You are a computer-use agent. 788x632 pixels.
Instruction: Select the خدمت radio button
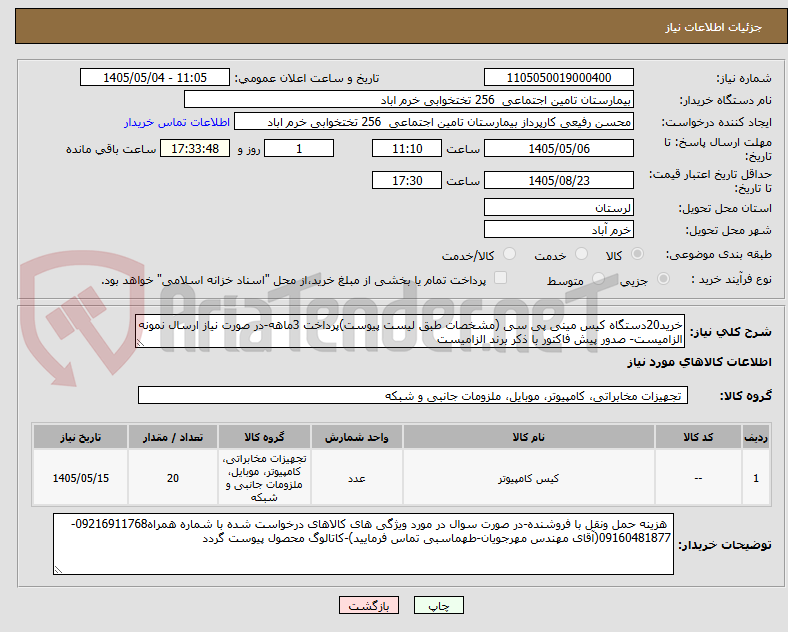[x=581, y=254]
